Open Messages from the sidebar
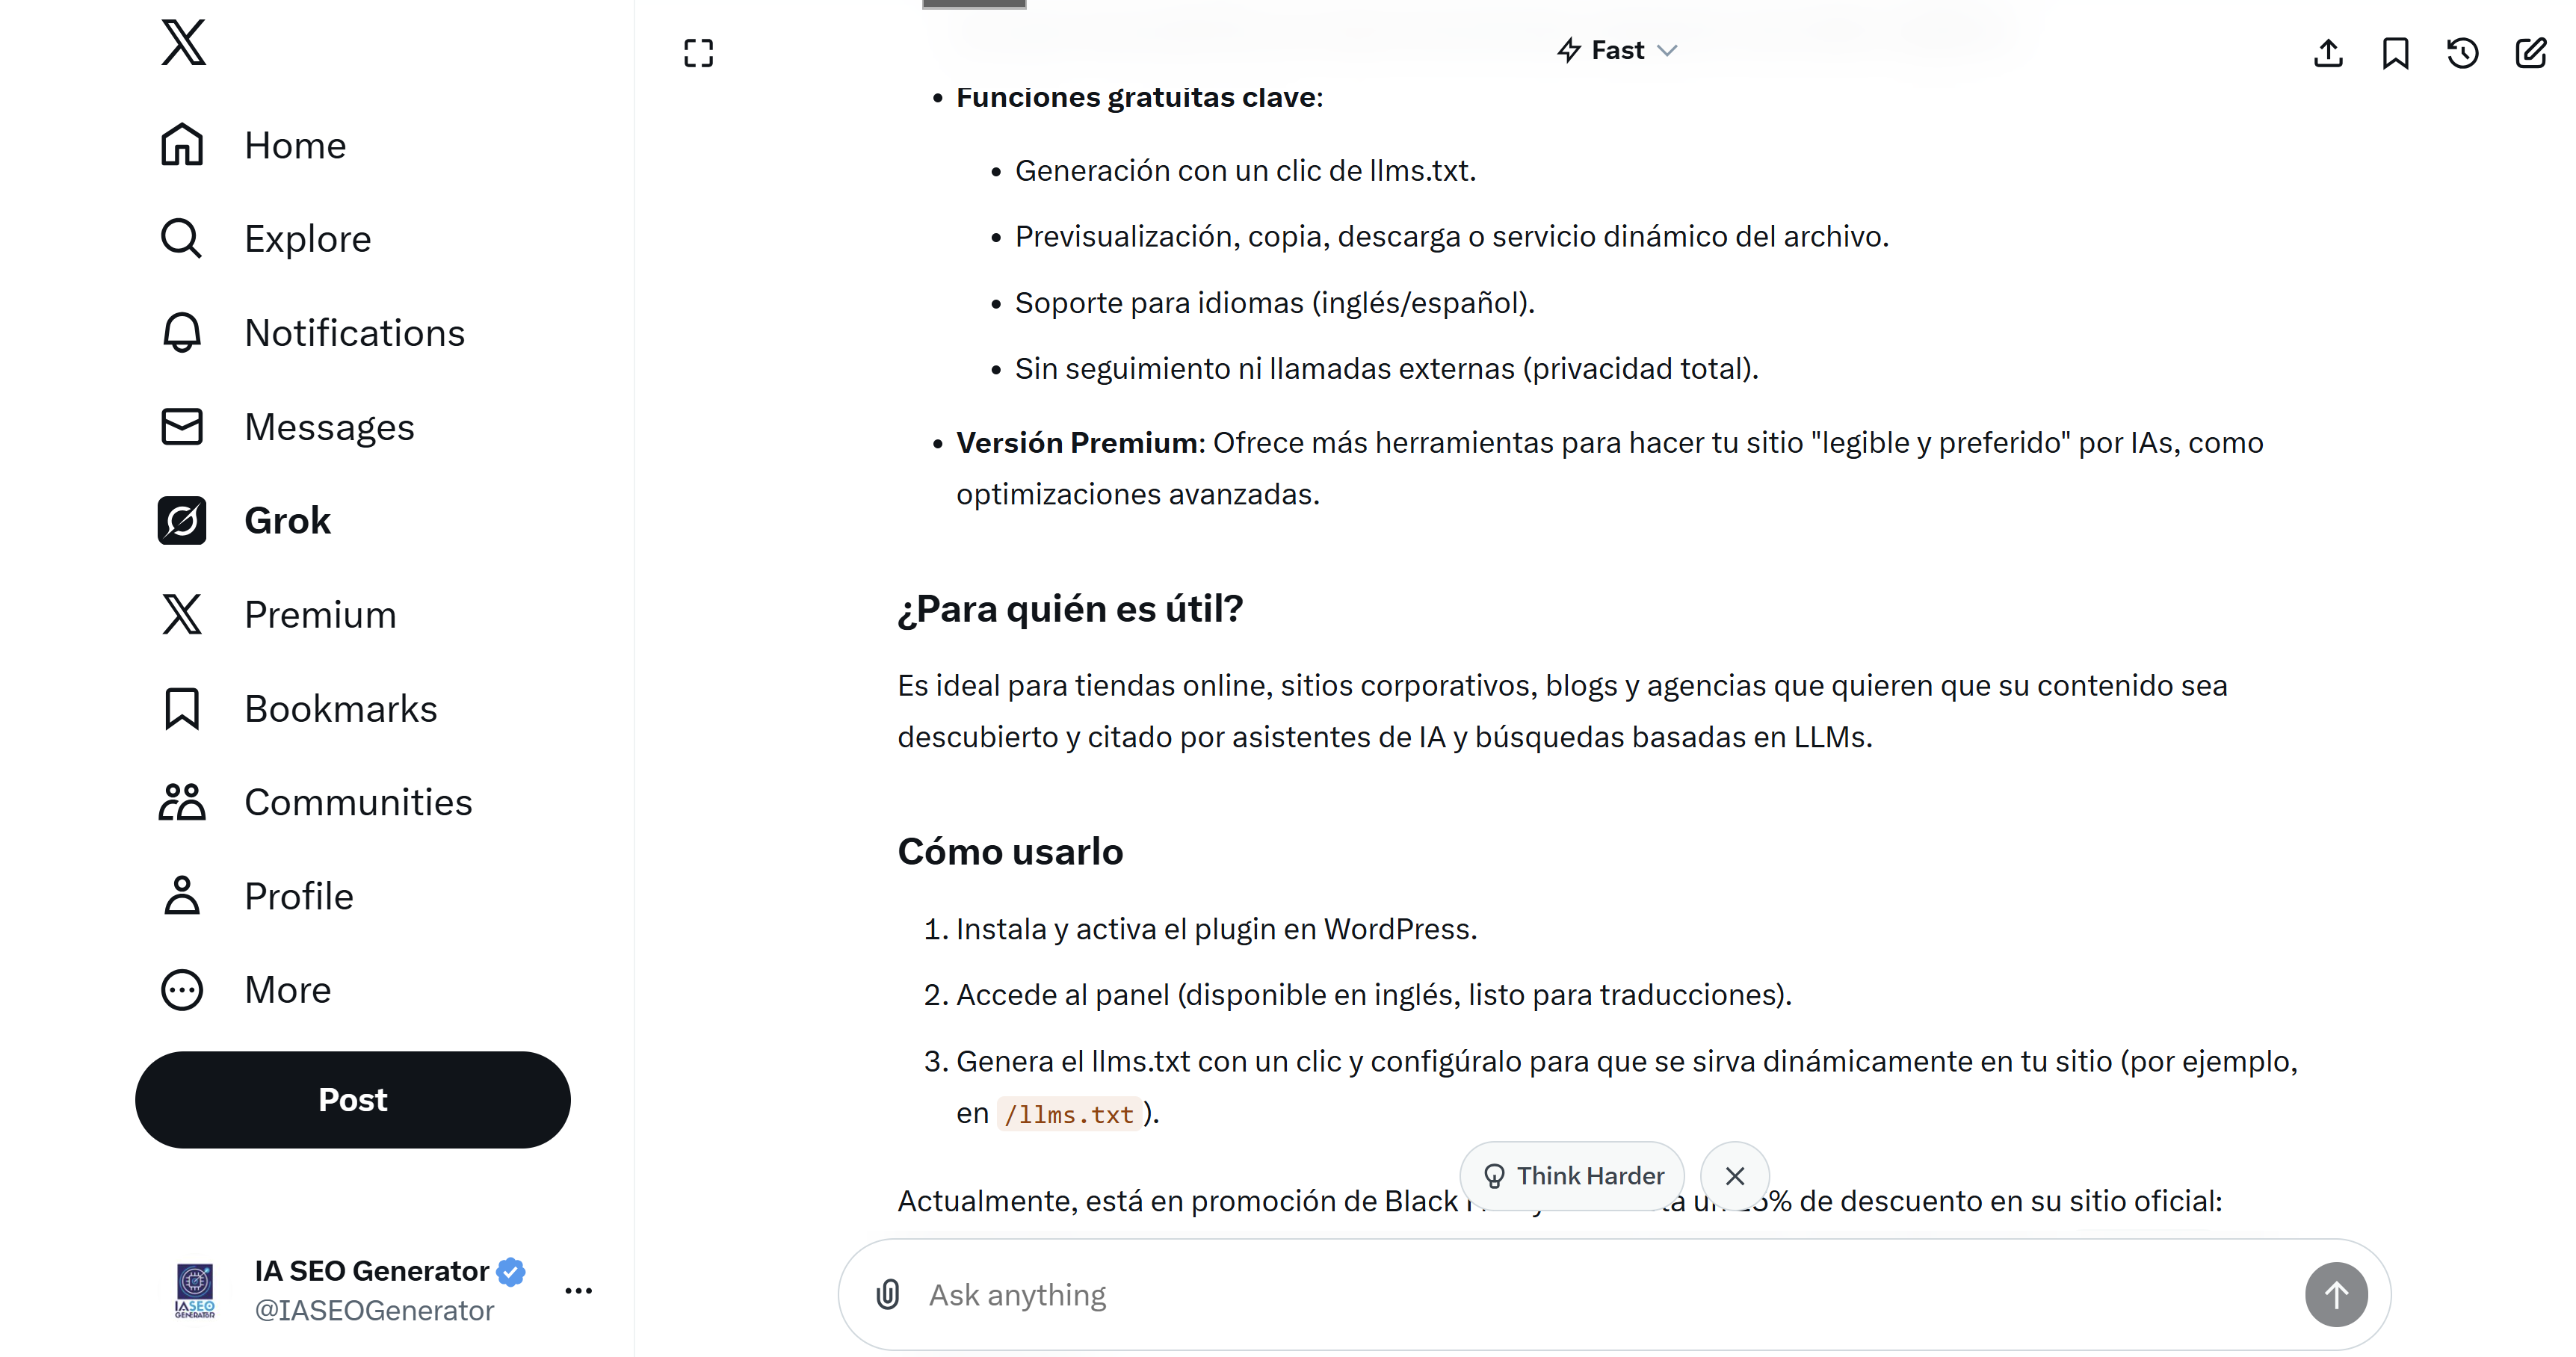This screenshot has width=2576, height=1357. point(330,426)
